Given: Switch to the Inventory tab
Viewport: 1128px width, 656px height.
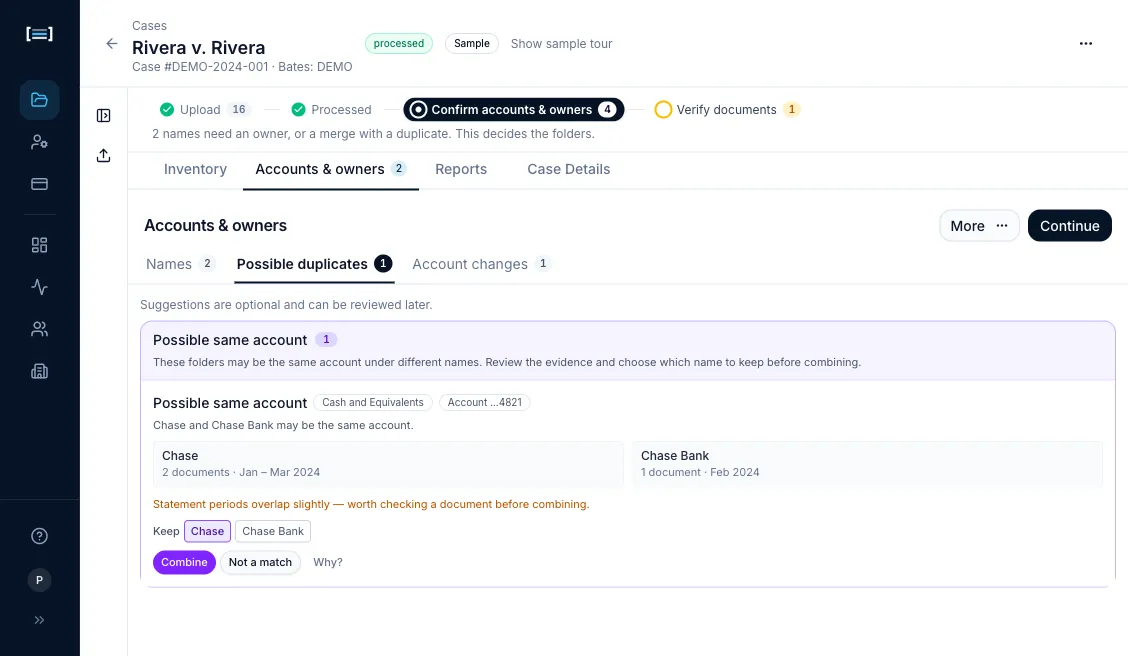Looking at the screenshot, I should (x=195, y=169).
